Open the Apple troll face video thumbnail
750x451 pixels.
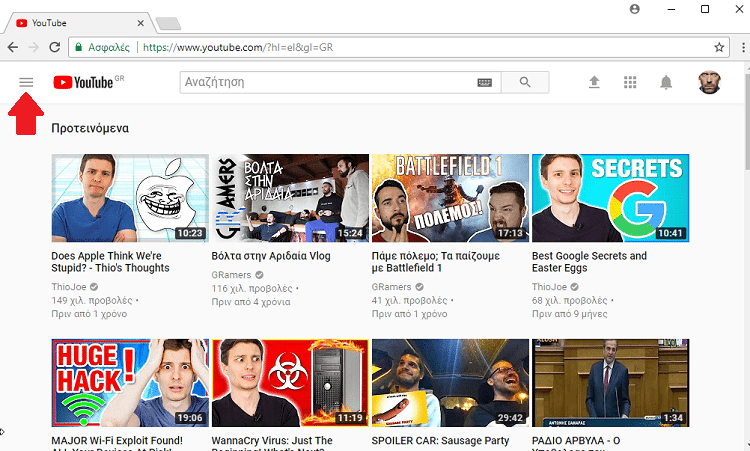click(x=130, y=198)
